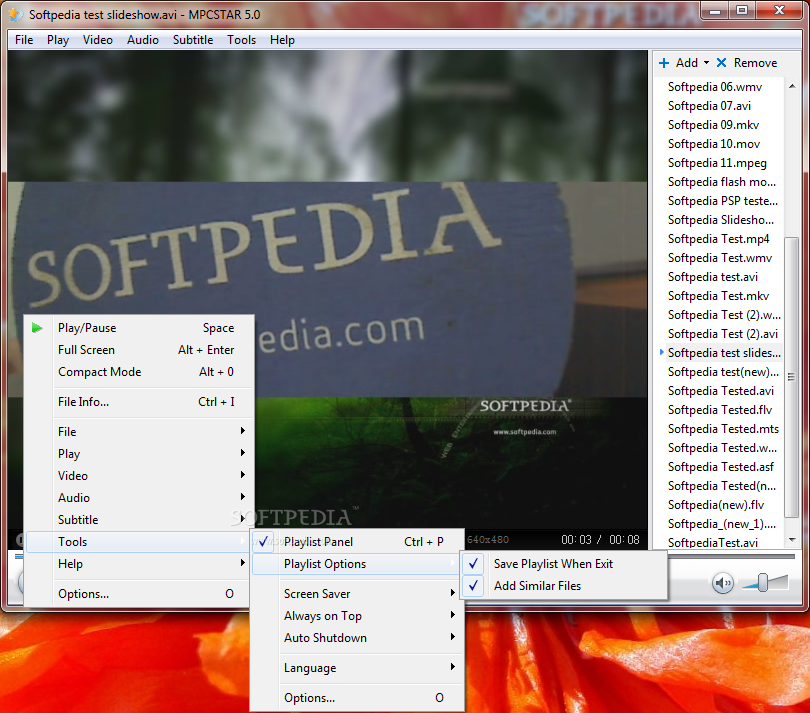This screenshot has width=810, height=713.
Task: Select Softpedia test.avi in playlist
Action: [x=712, y=277]
